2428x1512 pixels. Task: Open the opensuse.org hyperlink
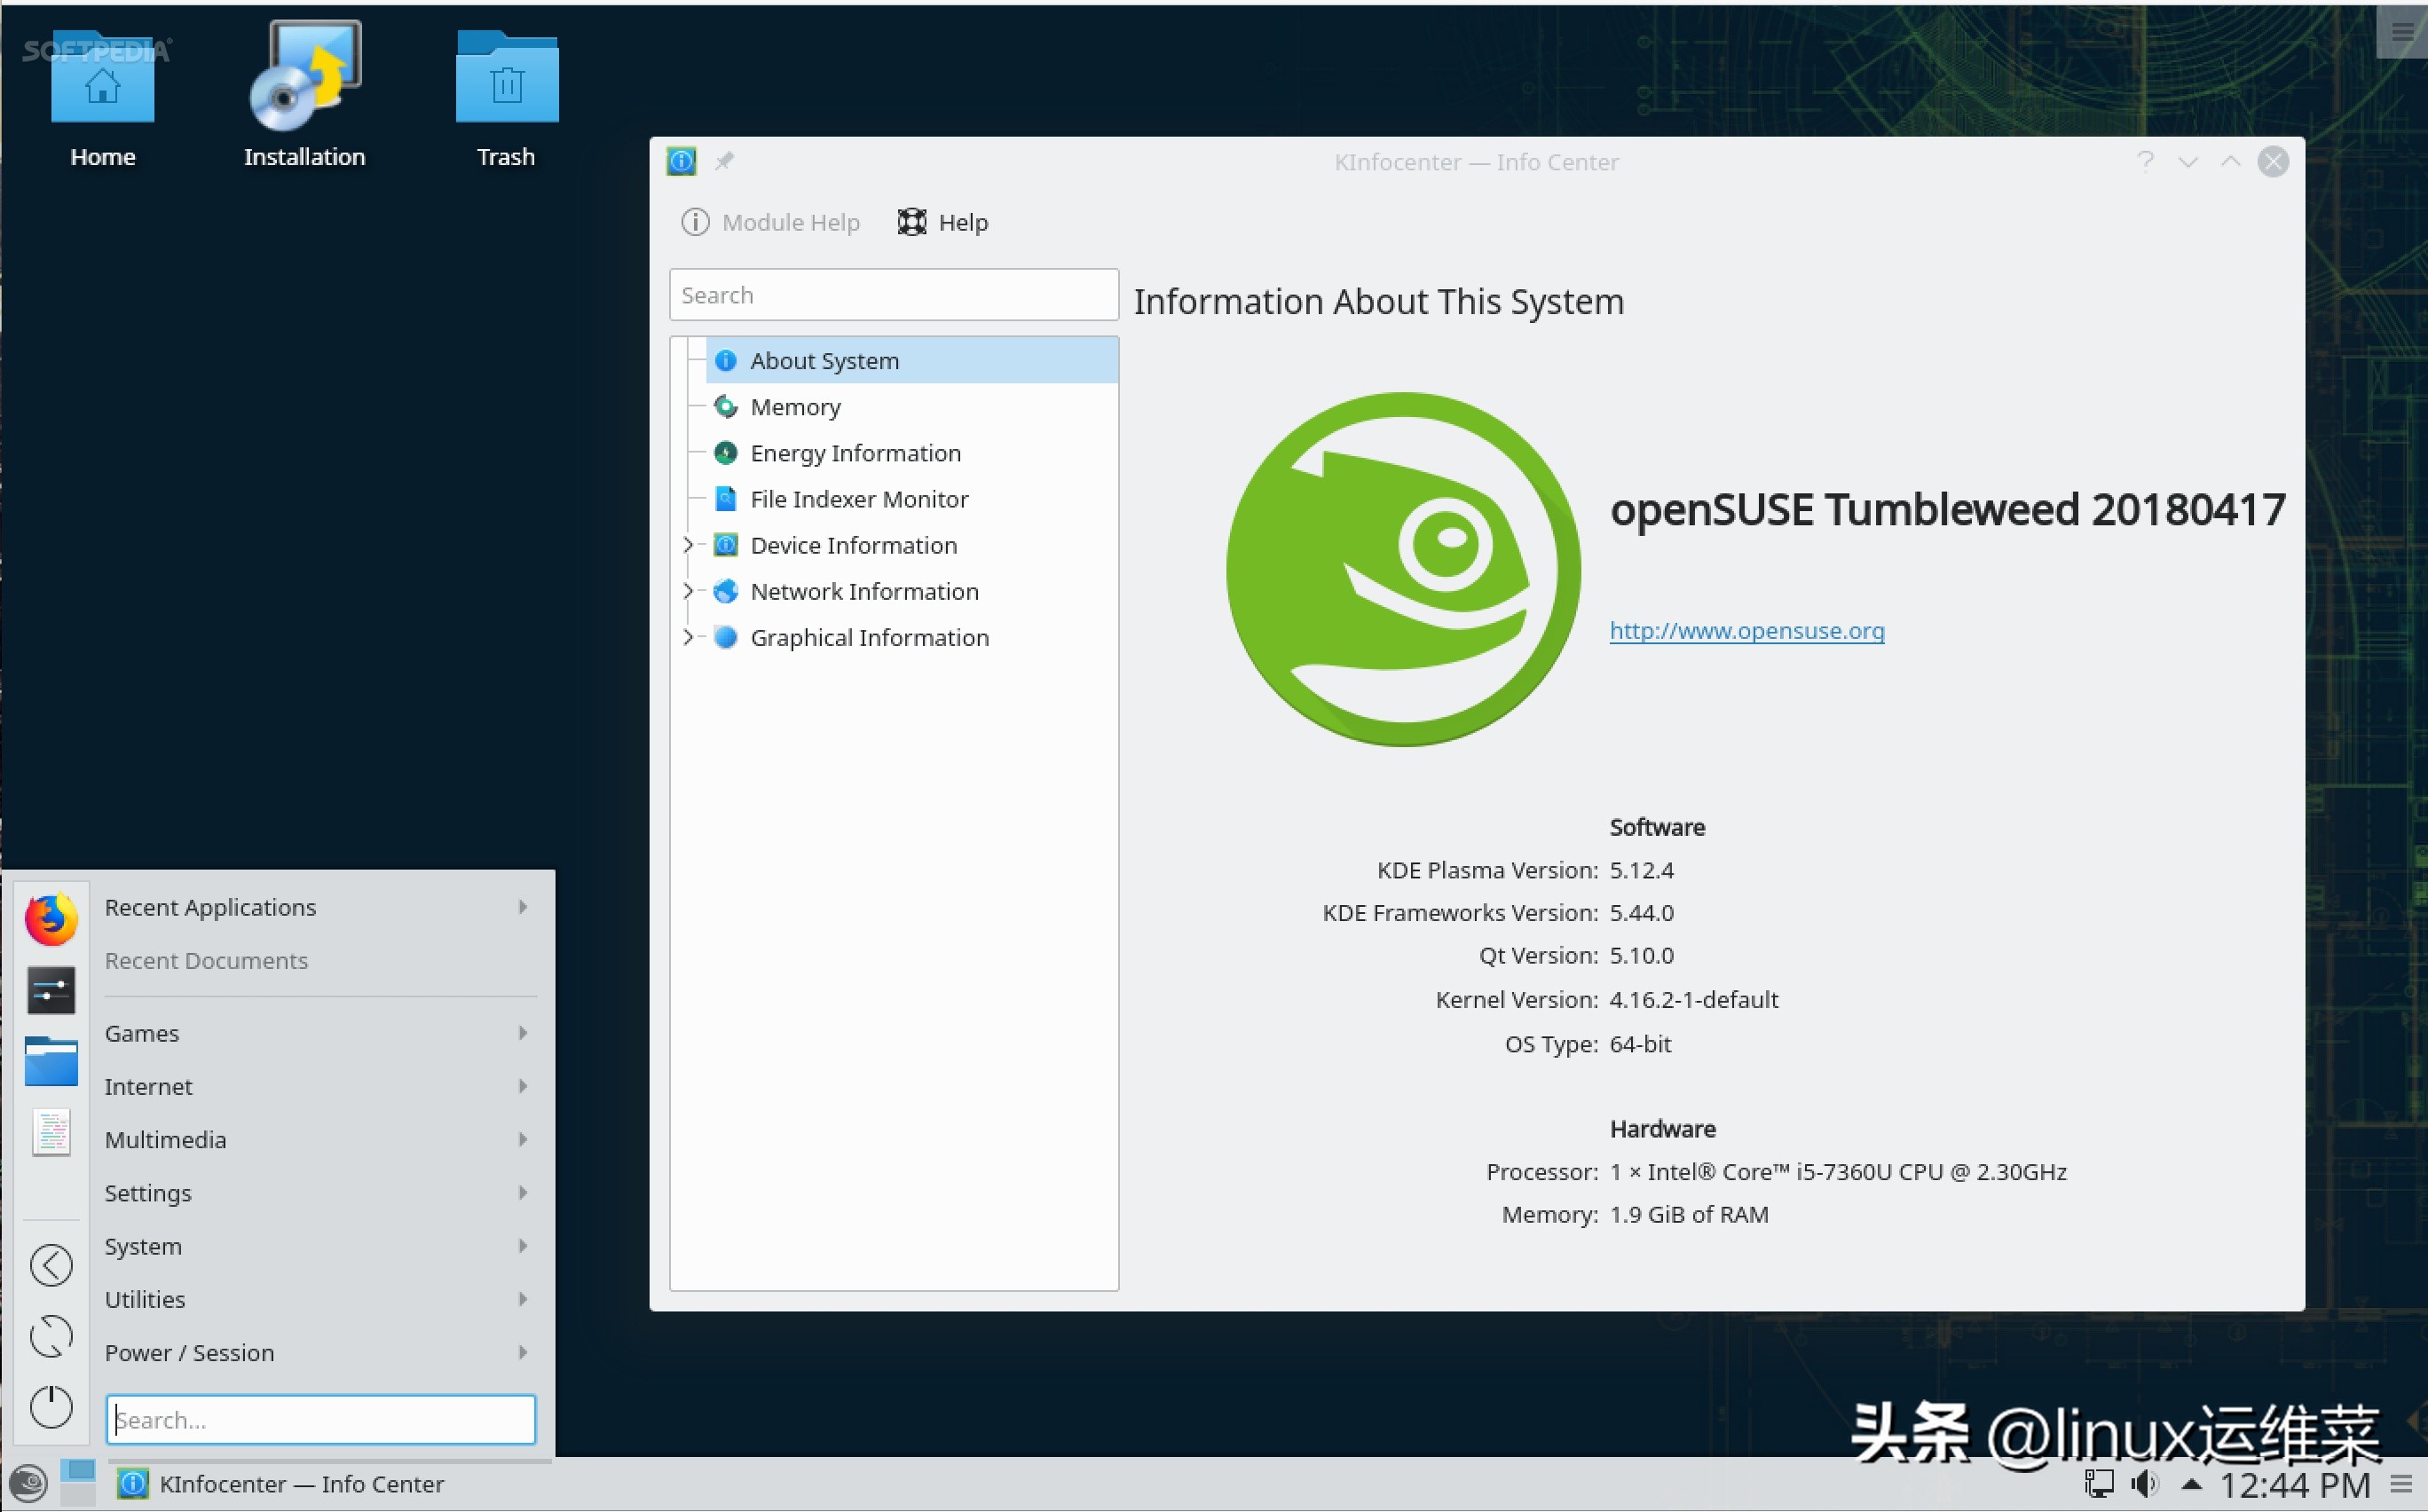coord(1746,631)
